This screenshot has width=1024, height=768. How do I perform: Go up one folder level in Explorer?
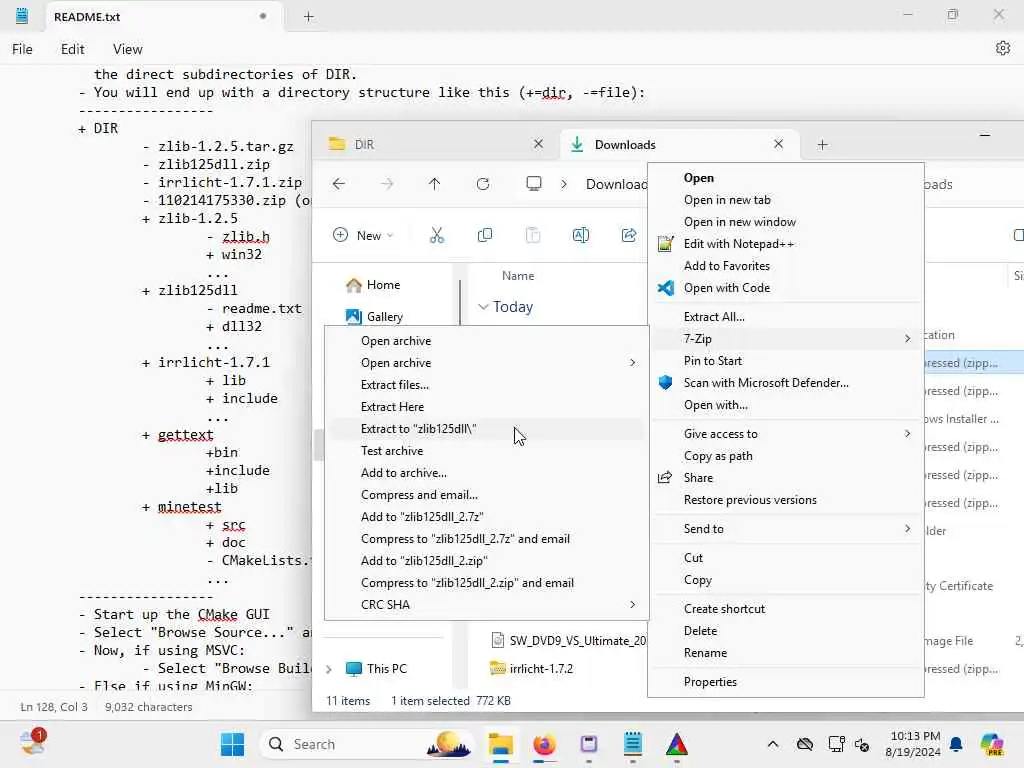coord(434,184)
